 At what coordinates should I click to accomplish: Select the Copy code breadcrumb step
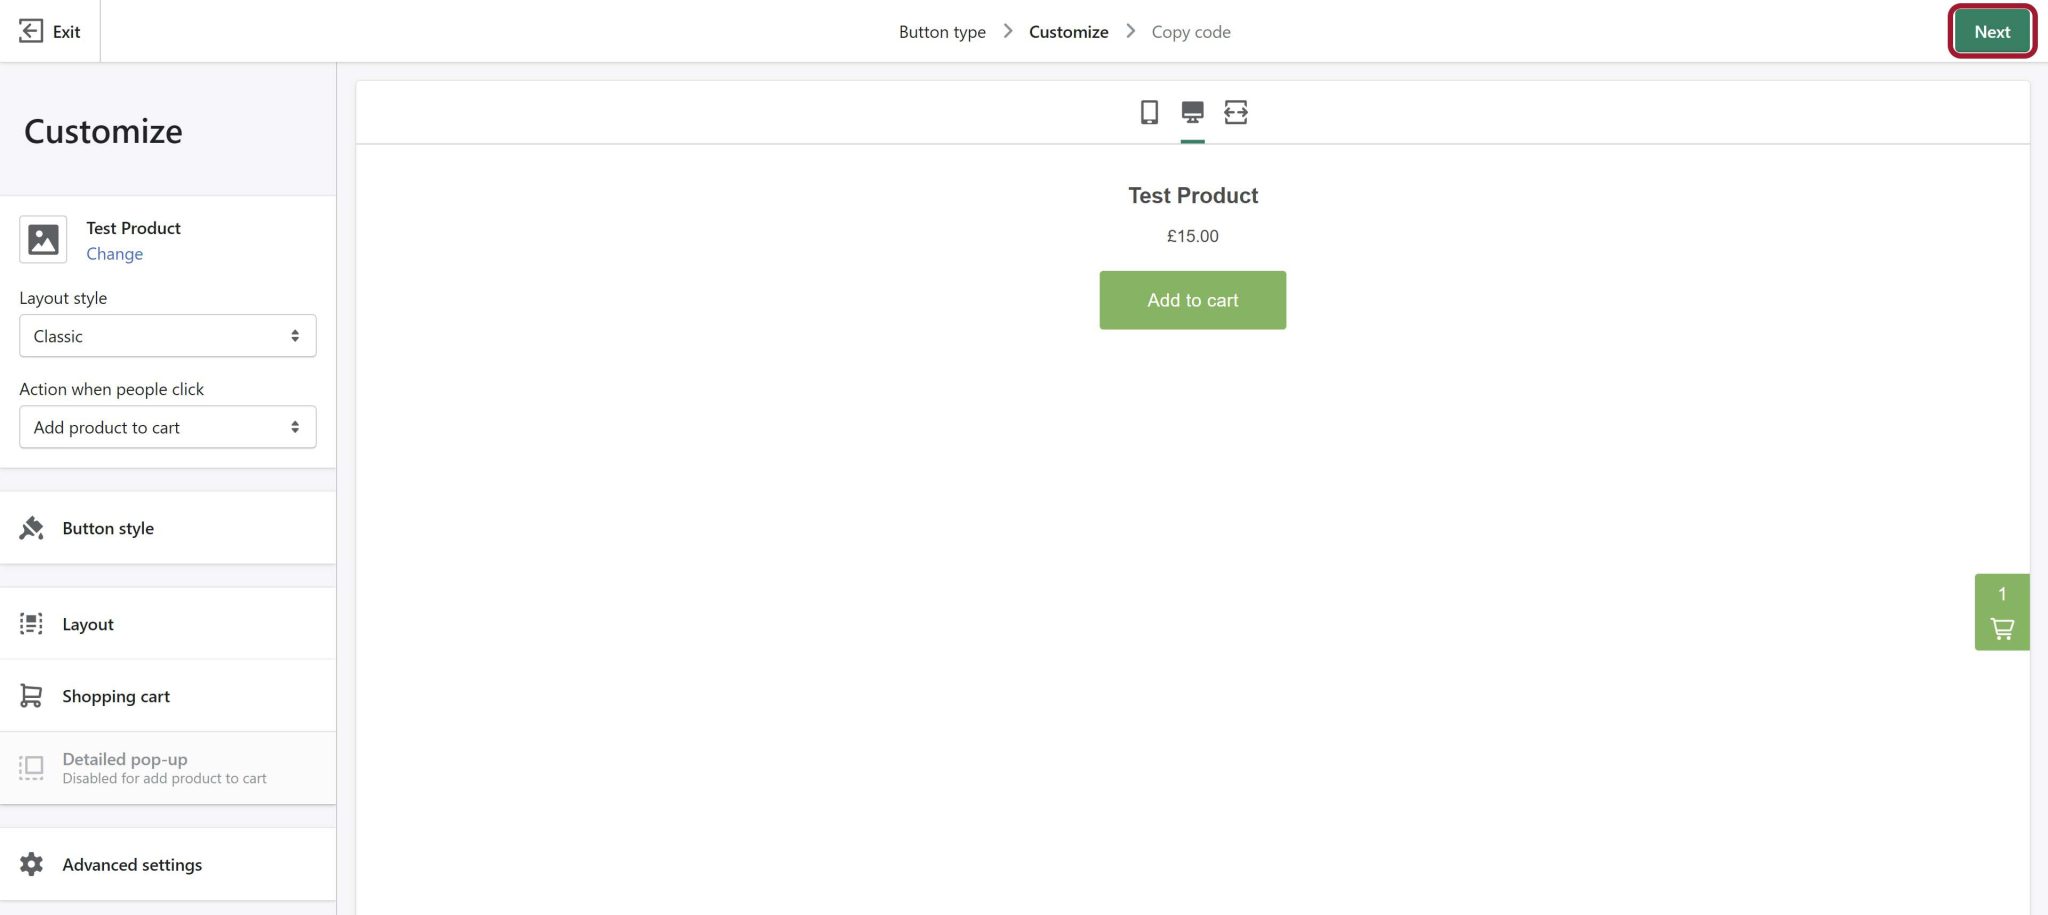pyautogui.click(x=1191, y=32)
